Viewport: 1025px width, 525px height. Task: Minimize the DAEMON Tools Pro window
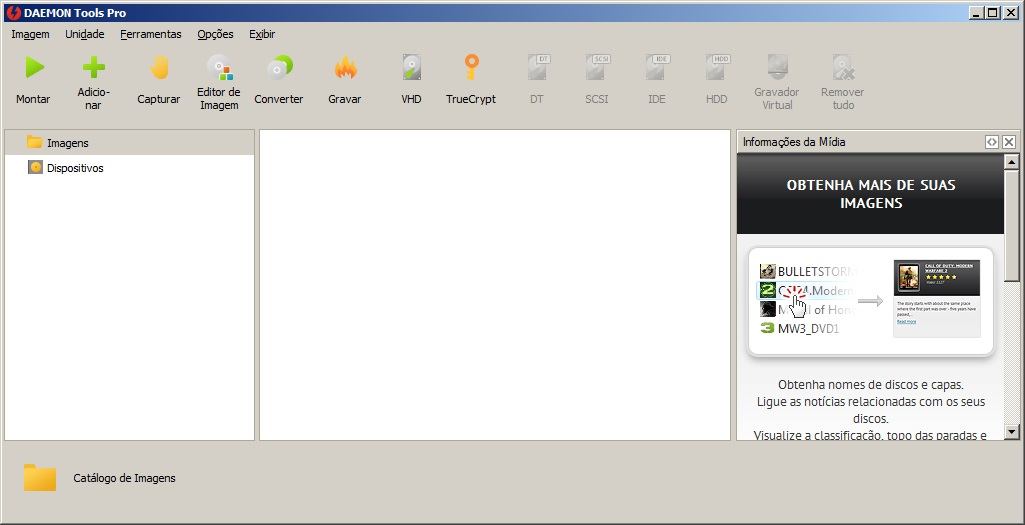(977, 12)
